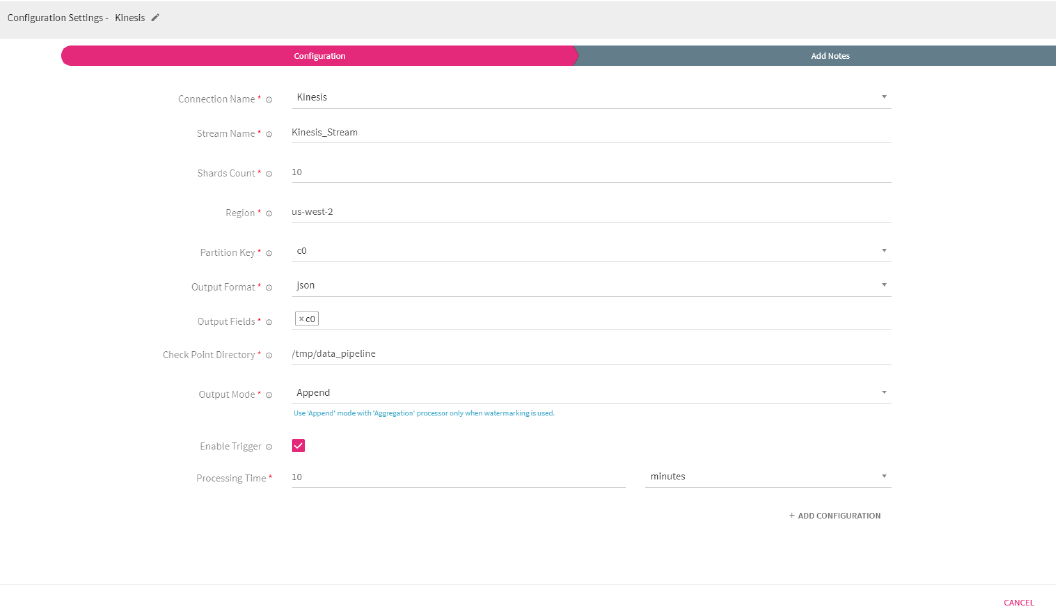The image size is (1056, 611).
Task: Open the Output Format dropdown
Action: coord(591,285)
